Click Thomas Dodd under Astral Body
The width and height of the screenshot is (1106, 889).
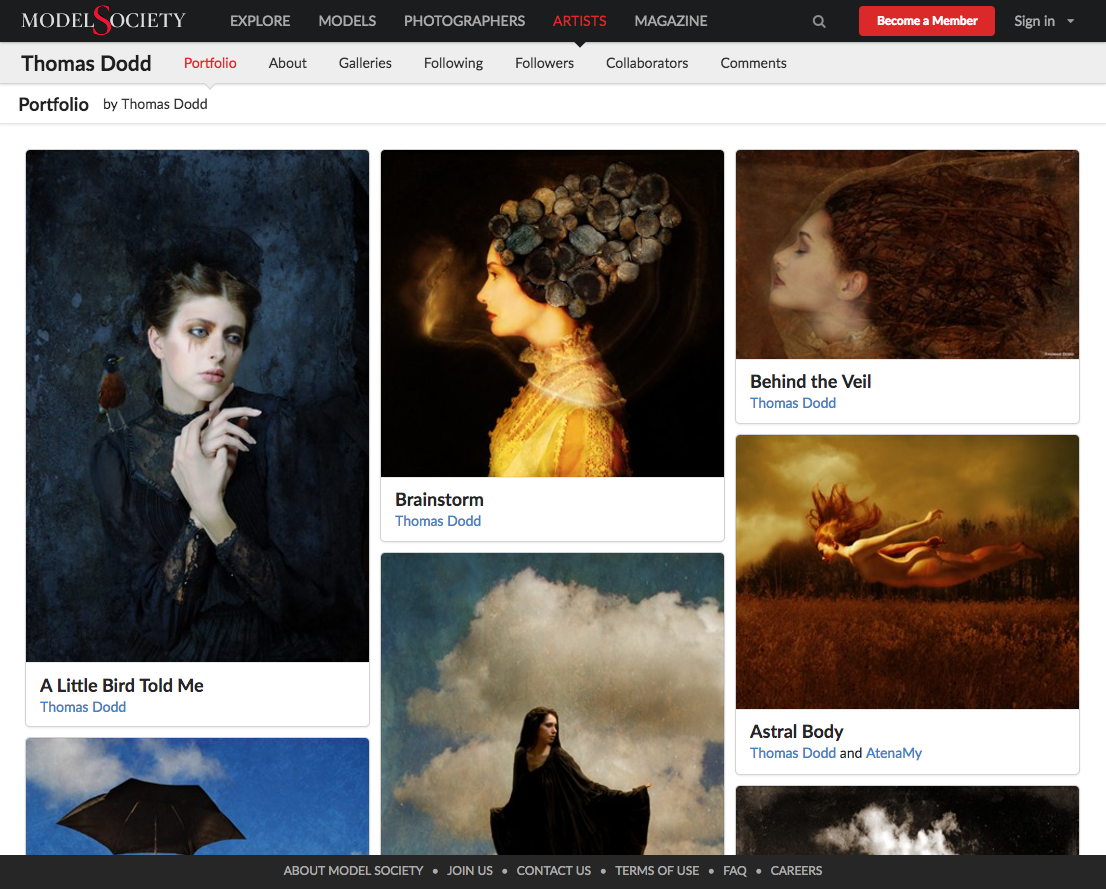click(x=793, y=753)
